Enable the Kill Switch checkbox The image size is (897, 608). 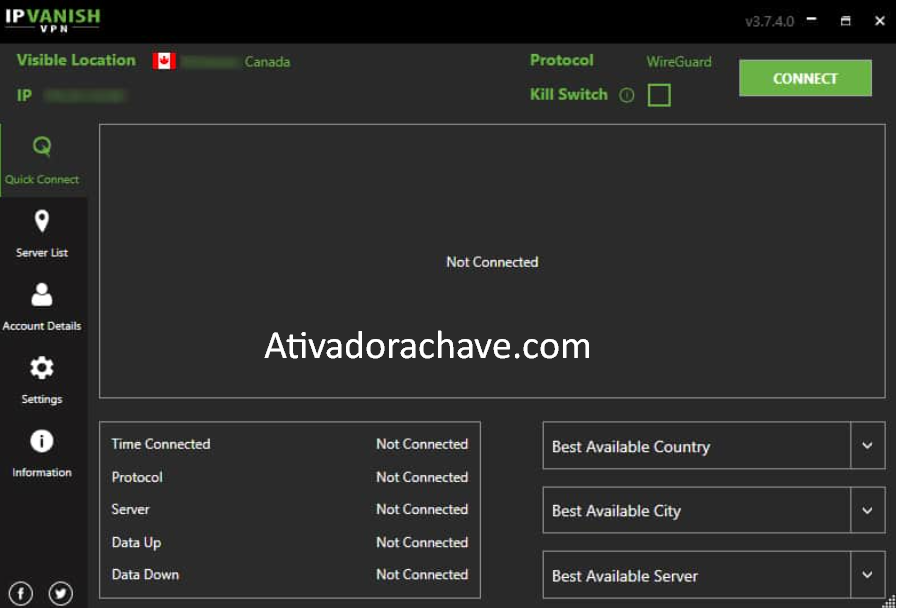[x=659, y=95]
